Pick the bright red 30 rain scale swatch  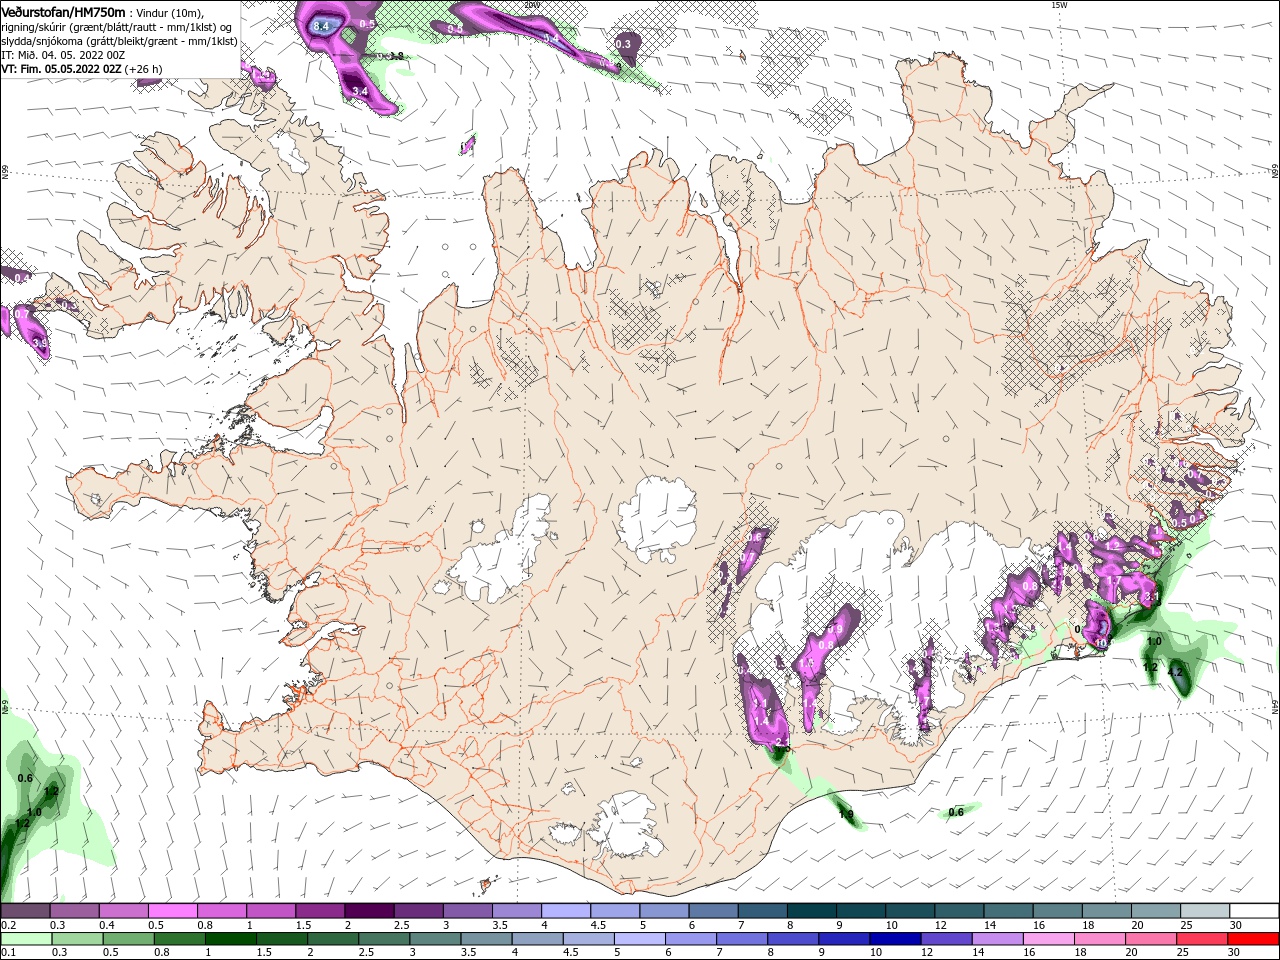coord(1254,939)
